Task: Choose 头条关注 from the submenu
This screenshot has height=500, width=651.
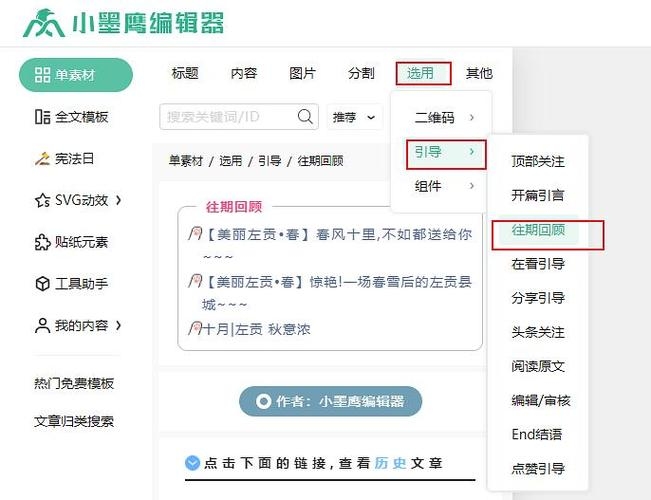Action: 538,332
